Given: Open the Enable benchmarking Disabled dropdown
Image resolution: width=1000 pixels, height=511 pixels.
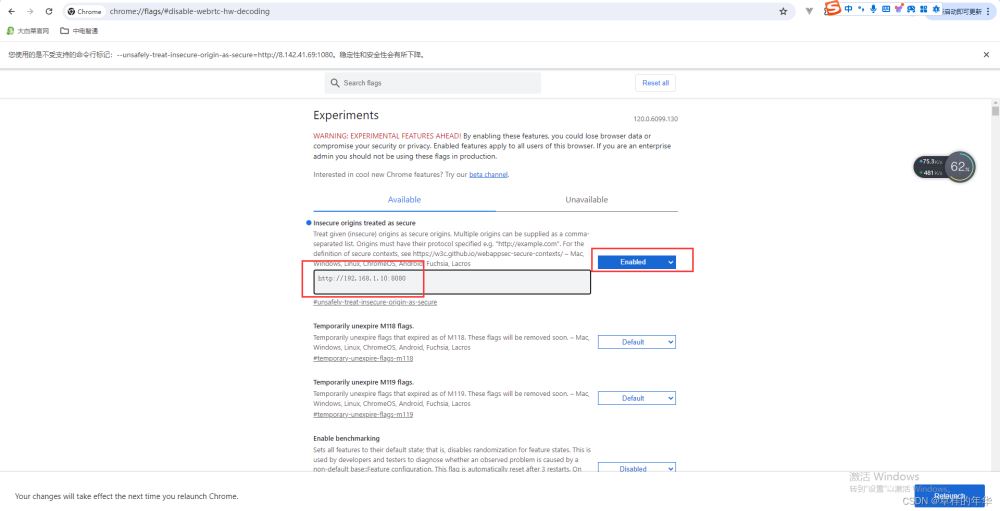Looking at the screenshot, I should point(636,469).
